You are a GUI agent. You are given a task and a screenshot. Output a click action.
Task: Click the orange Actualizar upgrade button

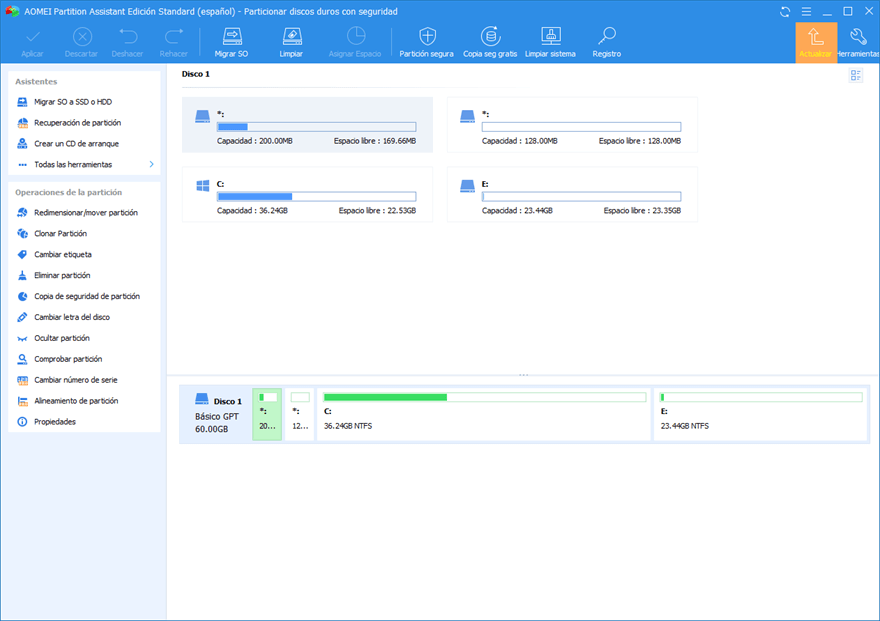(x=816, y=43)
